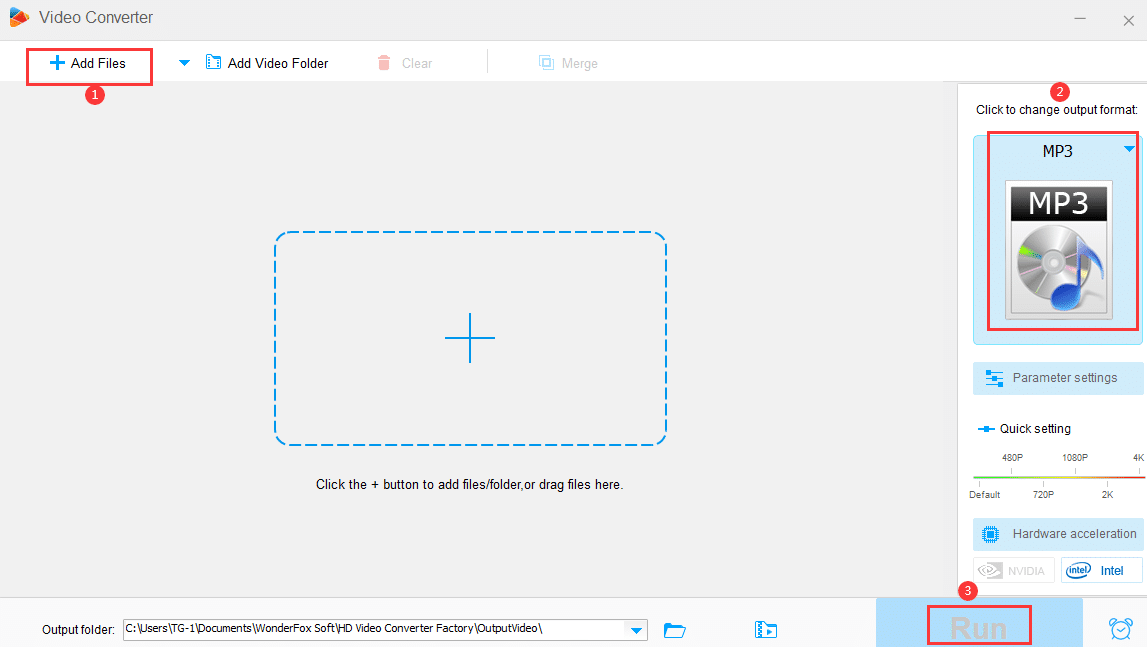Toggle Hardware acceleration
Screen dimensions: 1147x647
(1058, 534)
